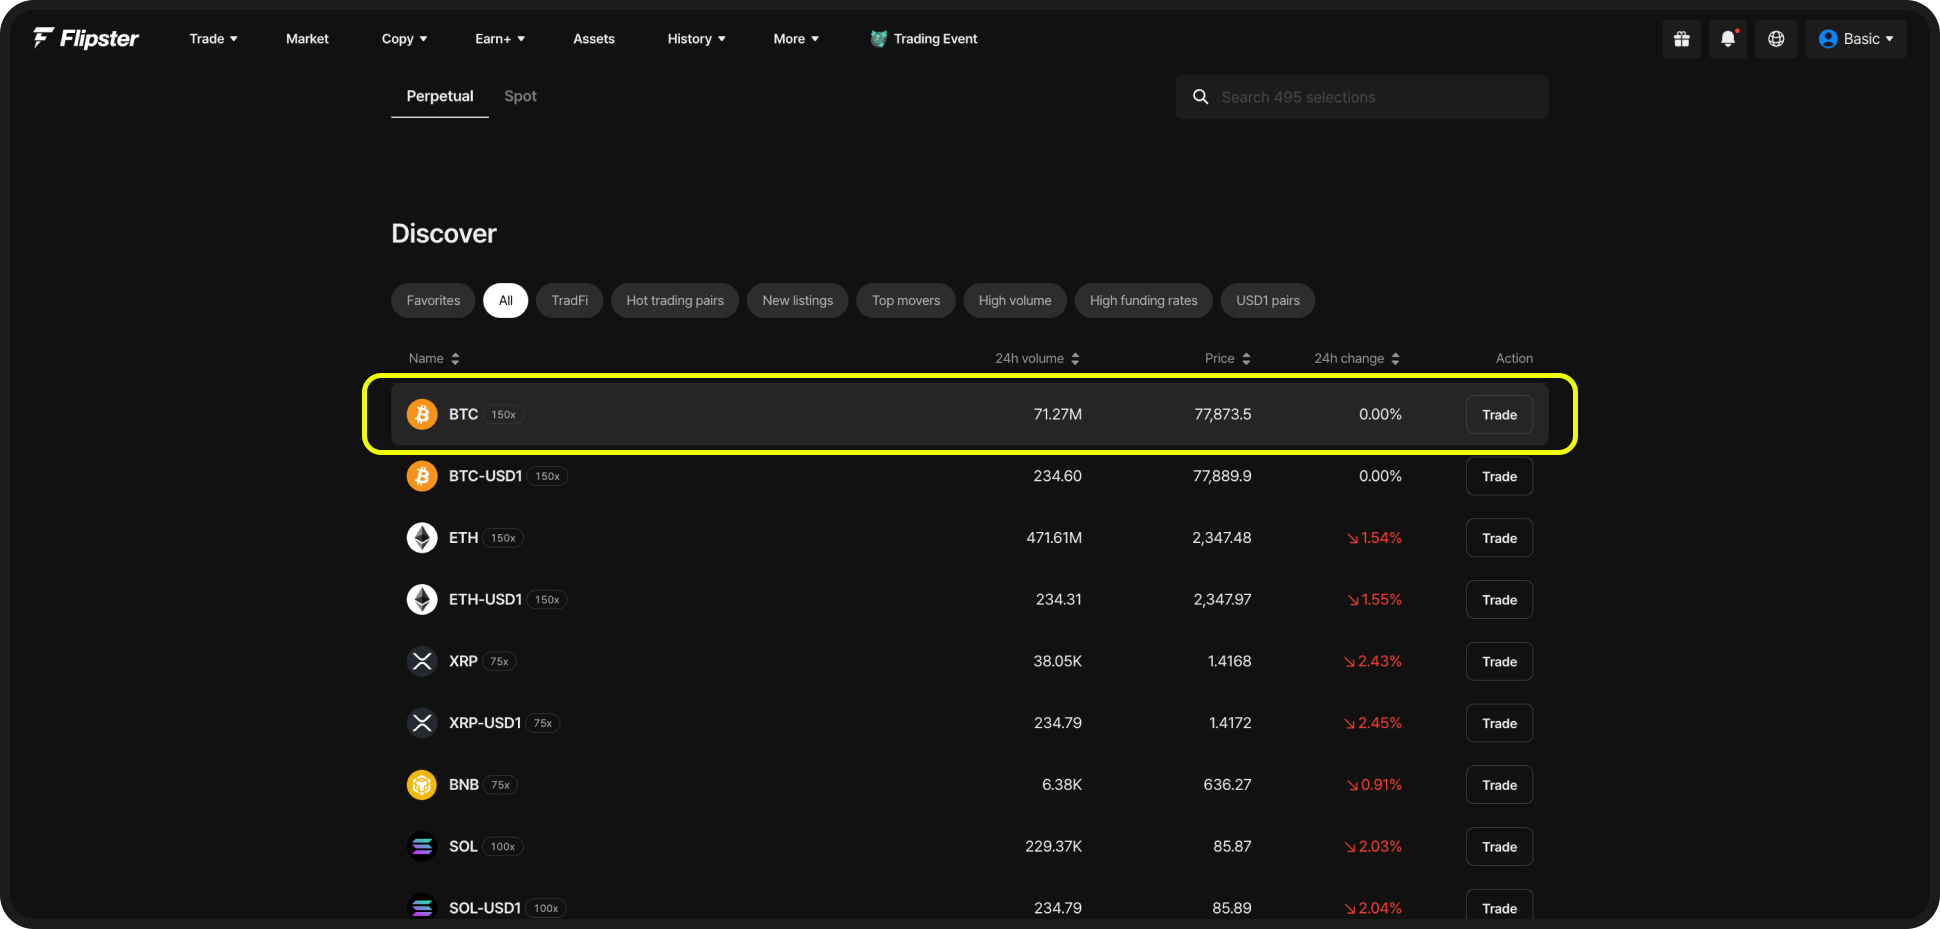This screenshot has width=1940, height=929.
Task: Click the BNB price 636.27
Action: (1227, 785)
